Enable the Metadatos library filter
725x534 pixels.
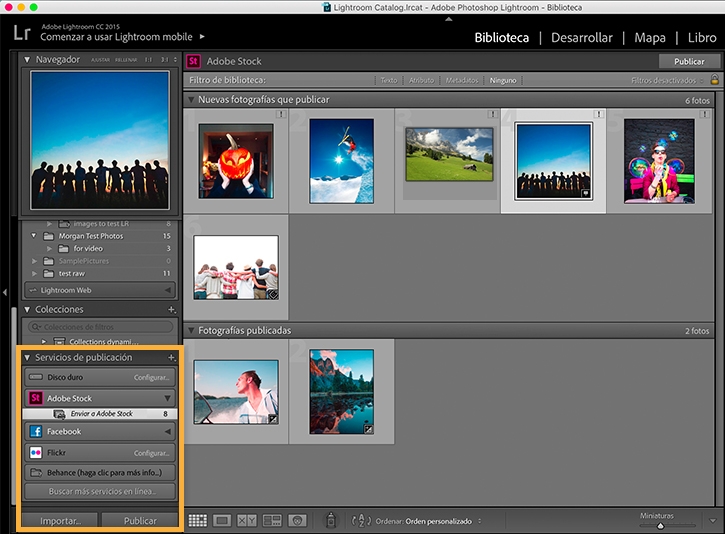[461, 80]
